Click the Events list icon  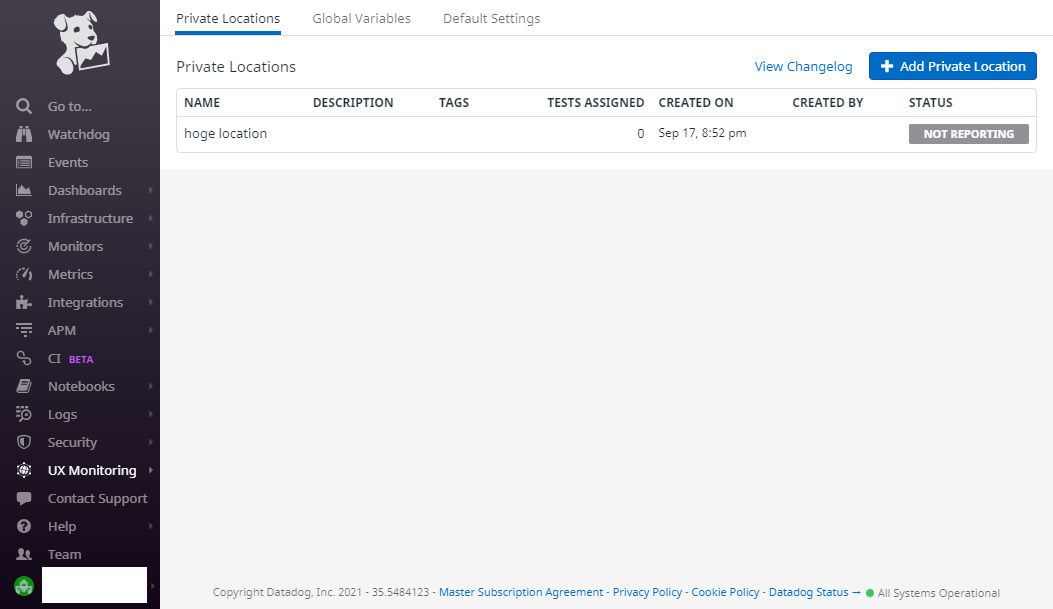[24, 162]
